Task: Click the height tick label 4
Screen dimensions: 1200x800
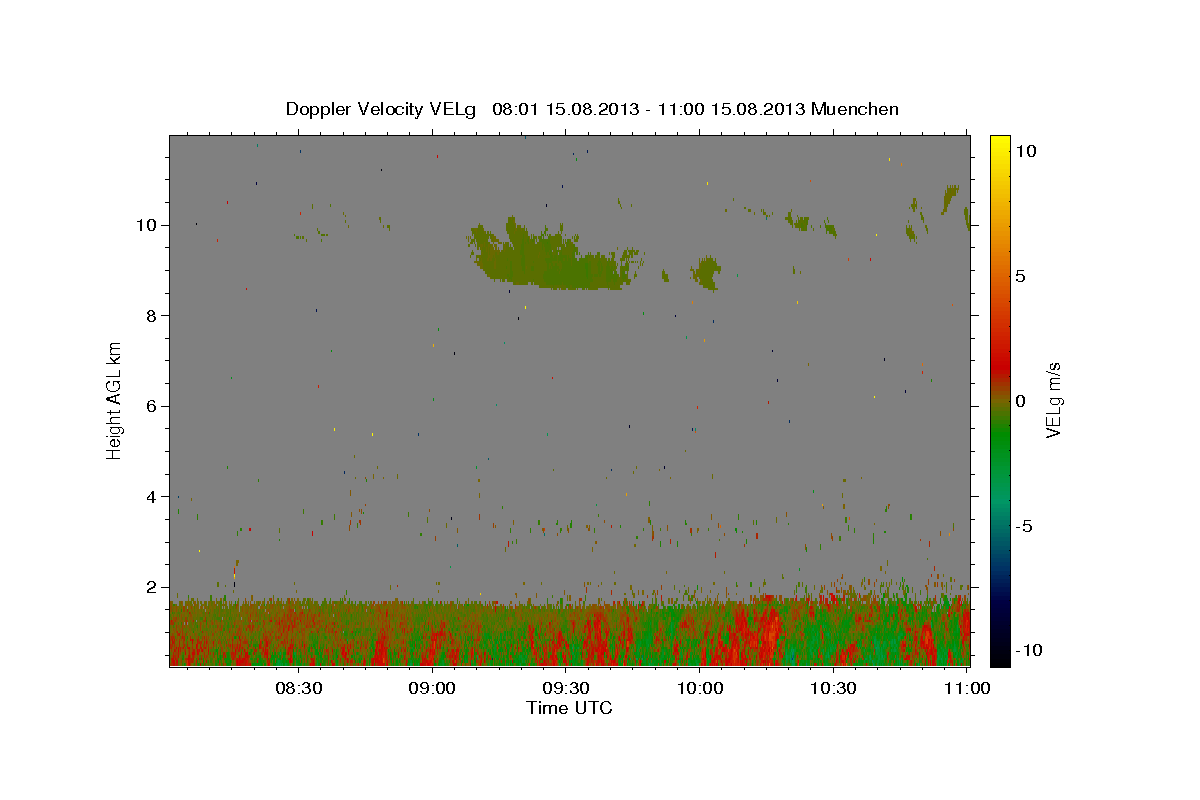Action: click(x=152, y=497)
